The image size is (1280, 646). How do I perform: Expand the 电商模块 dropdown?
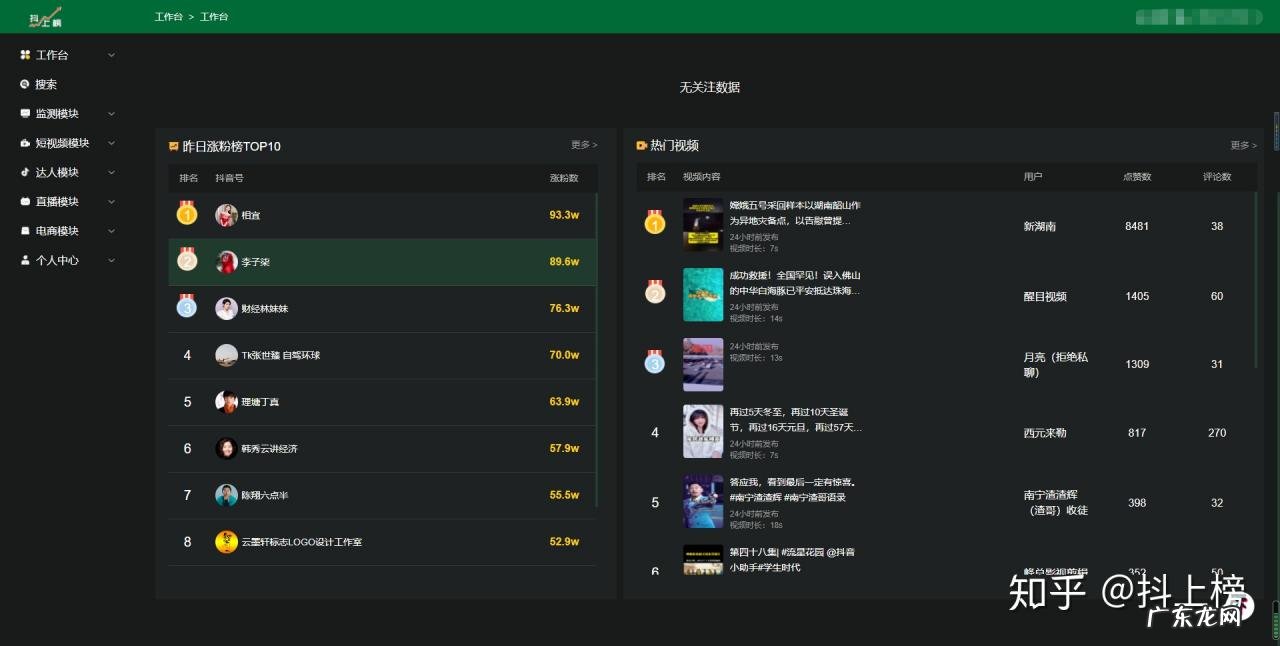tap(111, 231)
